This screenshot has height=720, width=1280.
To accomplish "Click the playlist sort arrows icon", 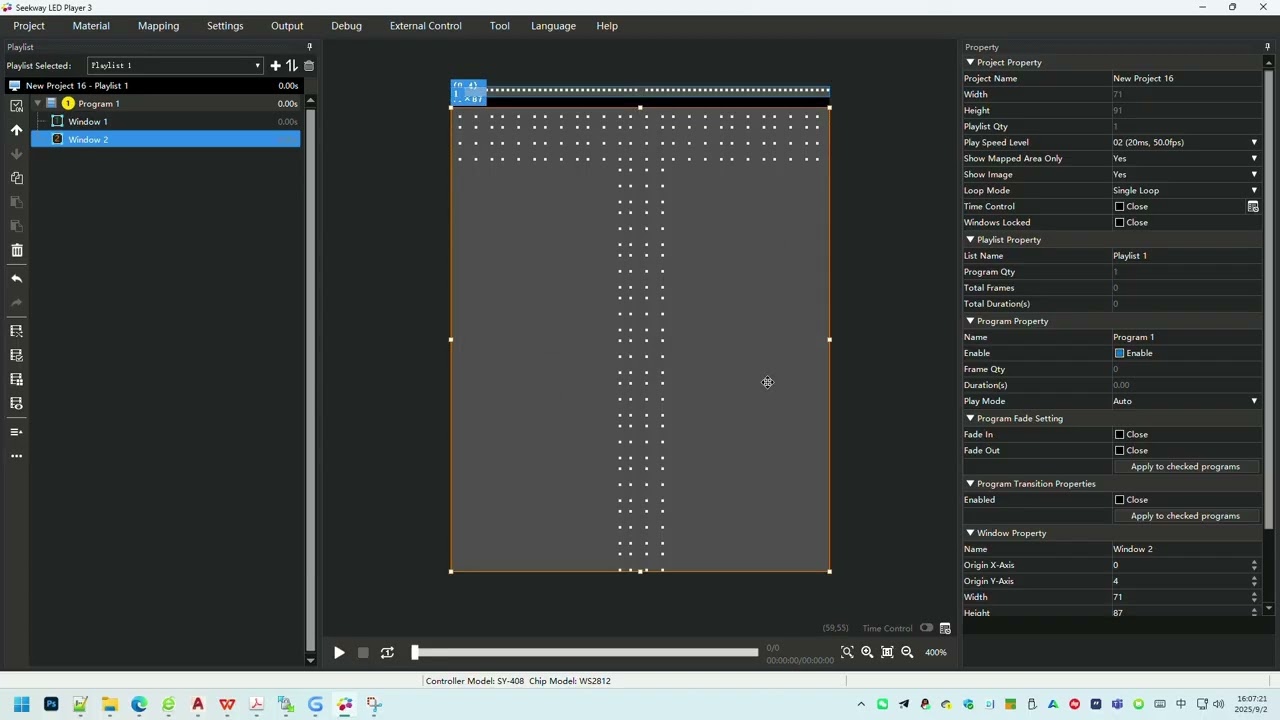I will click(x=292, y=66).
